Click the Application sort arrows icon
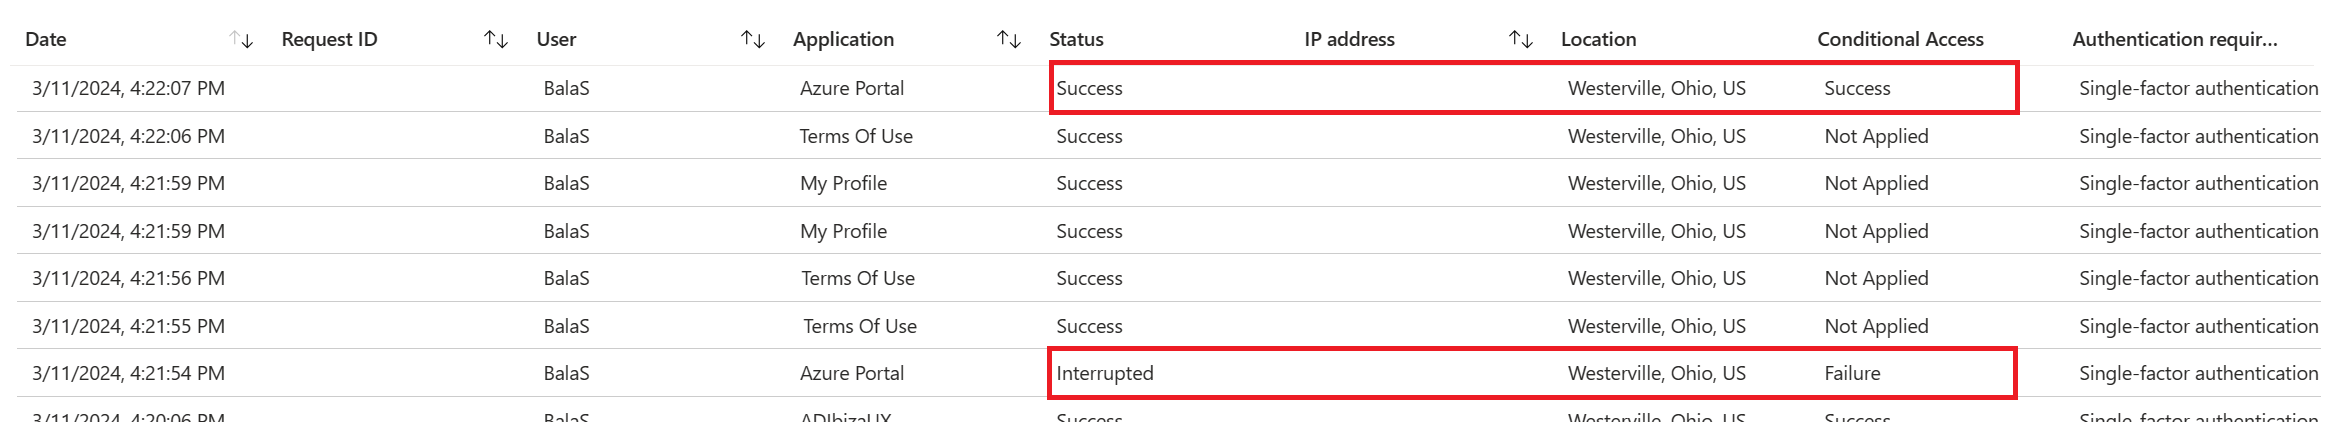 [x=1008, y=40]
